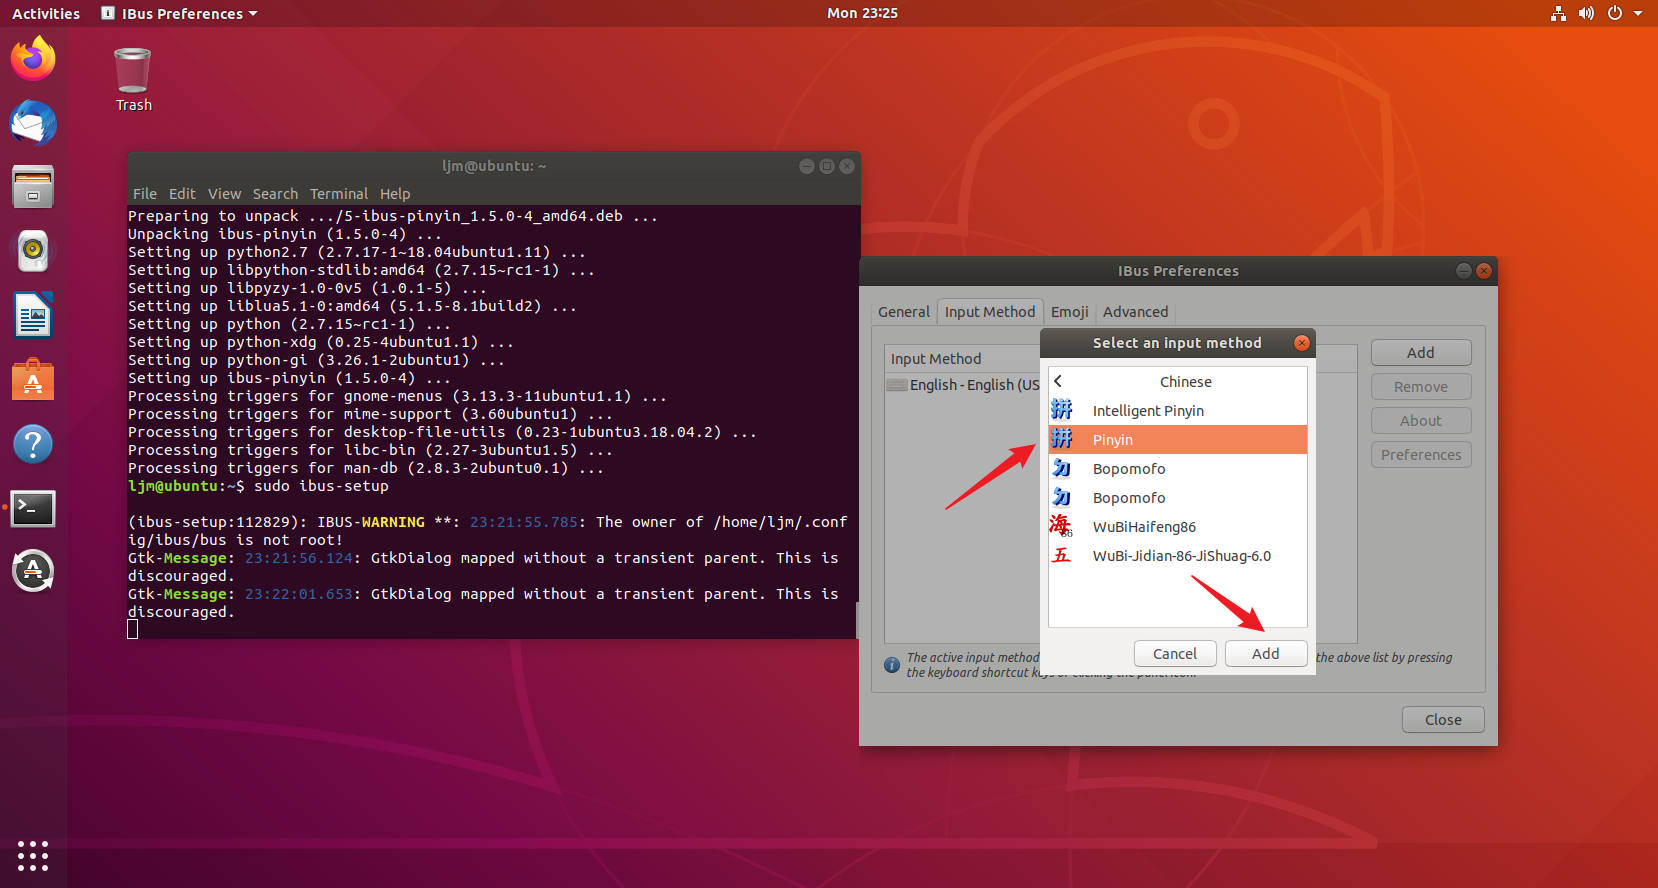Select the English - English (US) row
This screenshot has width=1658, height=888.
963,385
